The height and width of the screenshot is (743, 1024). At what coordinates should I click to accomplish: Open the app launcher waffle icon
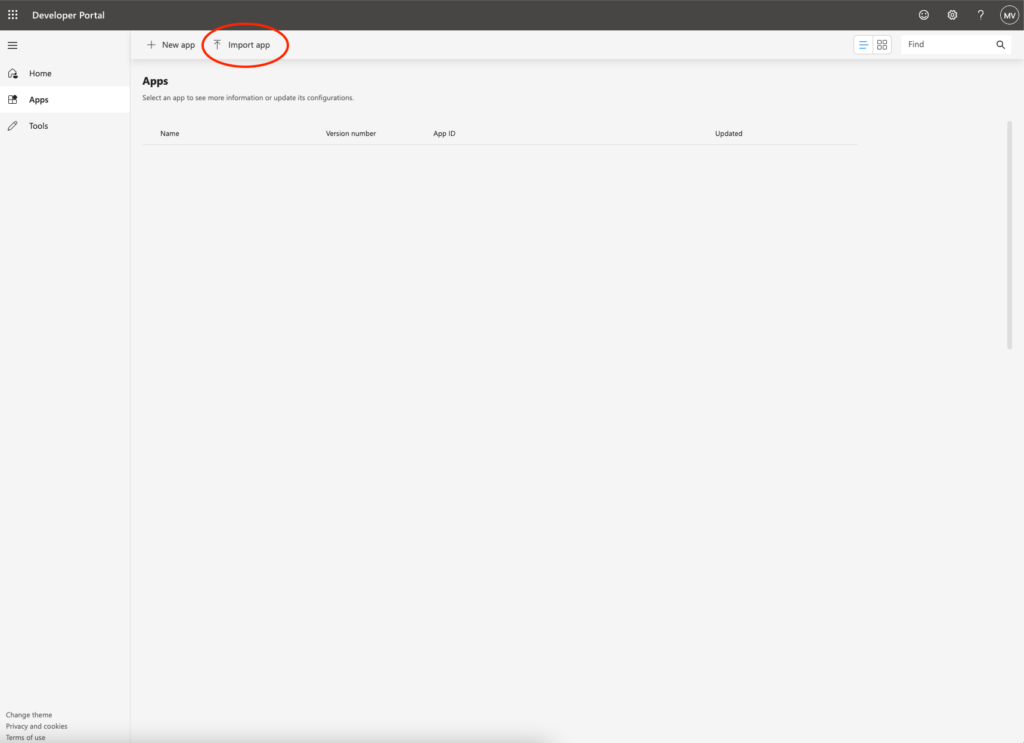[x=12, y=14]
